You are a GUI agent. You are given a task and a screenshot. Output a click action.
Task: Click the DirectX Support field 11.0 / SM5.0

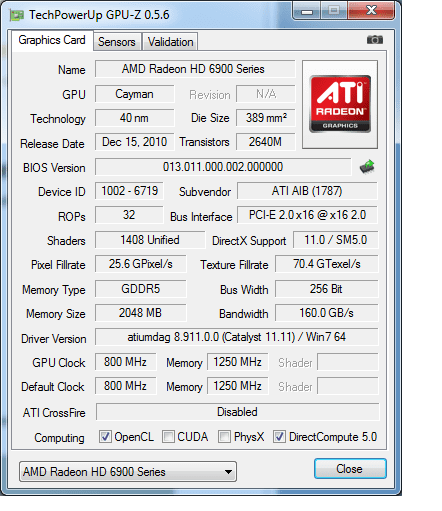[x=336, y=240]
